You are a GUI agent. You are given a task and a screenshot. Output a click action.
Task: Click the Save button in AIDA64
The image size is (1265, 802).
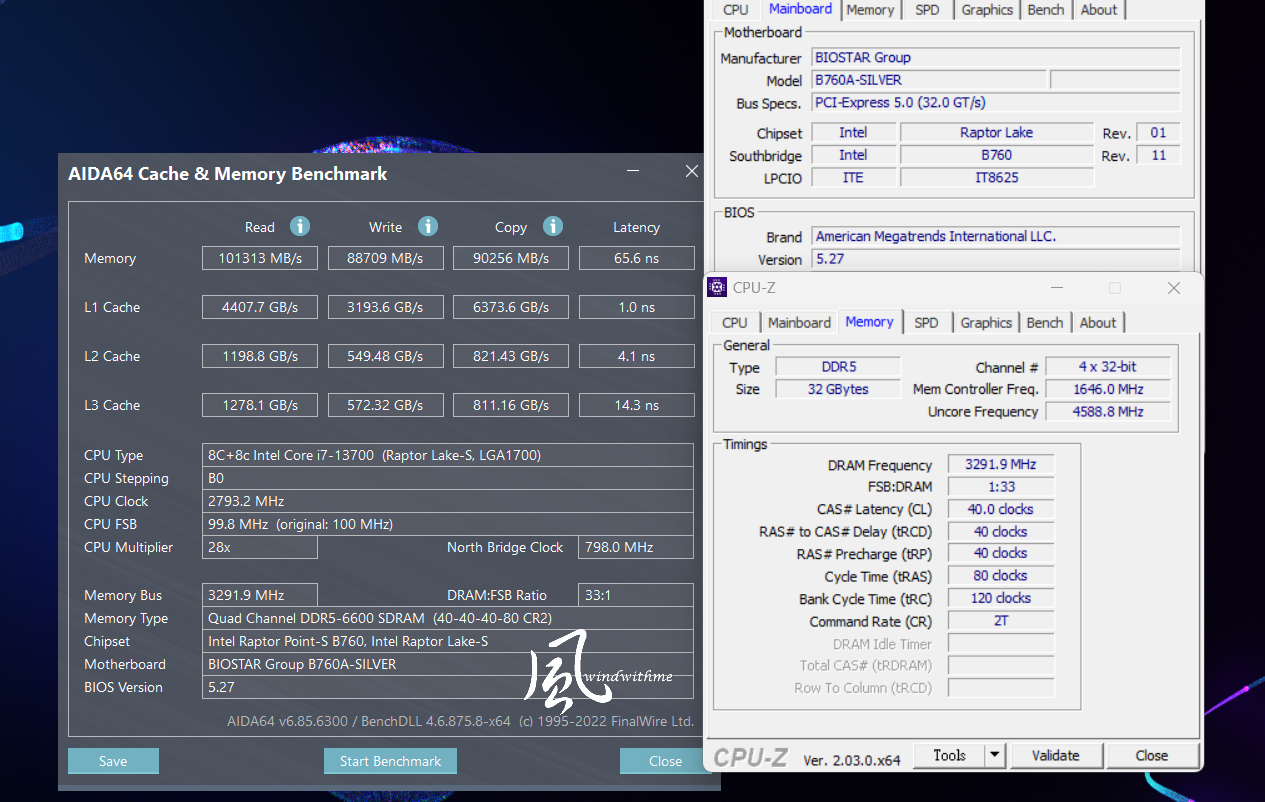pos(113,761)
